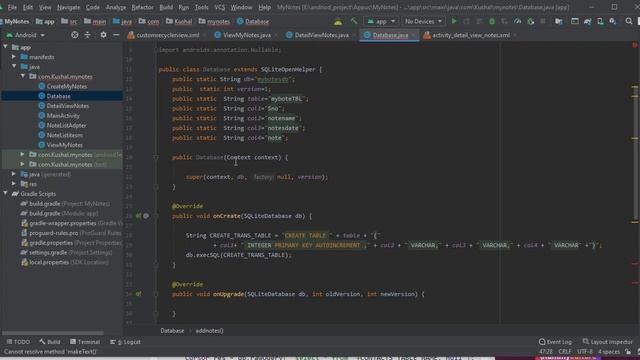Click MyNotes in the breadcrumb bar
The image size is (640, 360).
pos(17,22)
